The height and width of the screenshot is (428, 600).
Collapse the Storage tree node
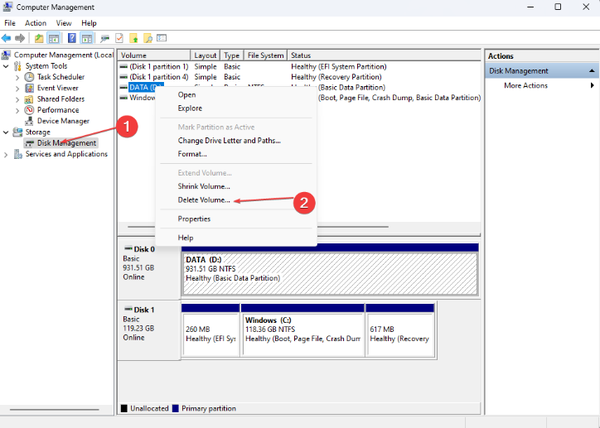tap(6, 132)
